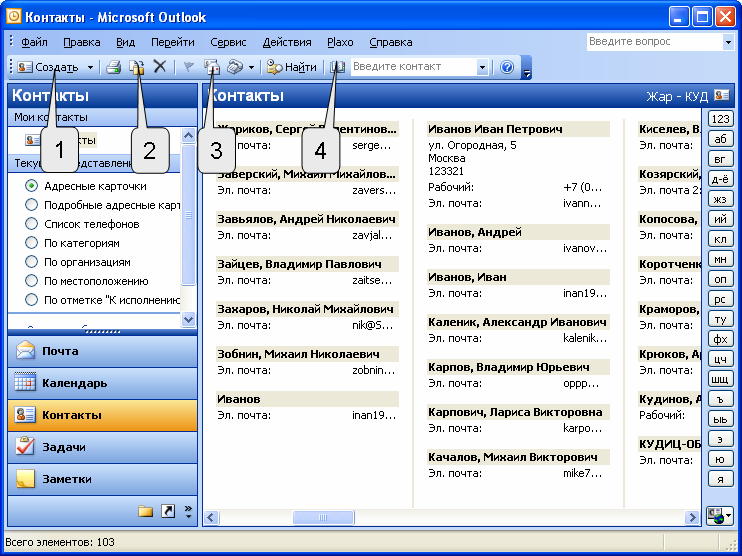Click the horizontal scrollbar thumb in contacts

pos(323,517)
